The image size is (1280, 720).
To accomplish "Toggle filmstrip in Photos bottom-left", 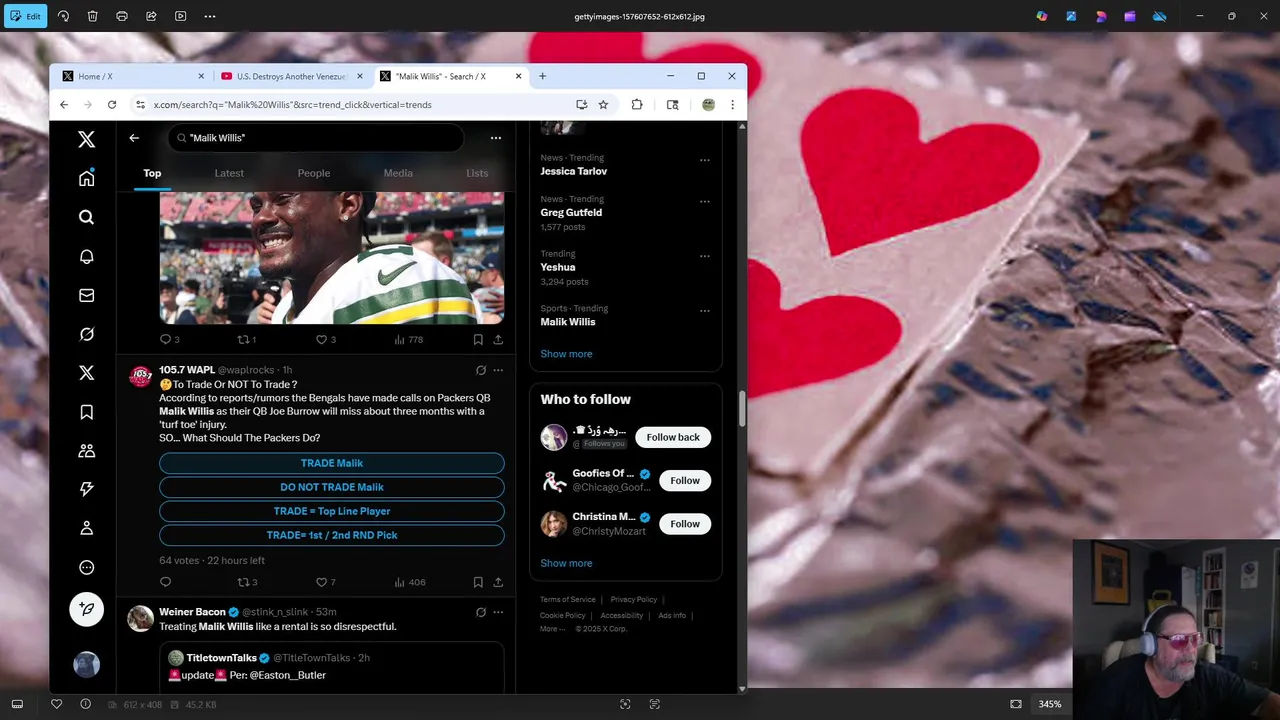I will (x=17, y=704).
